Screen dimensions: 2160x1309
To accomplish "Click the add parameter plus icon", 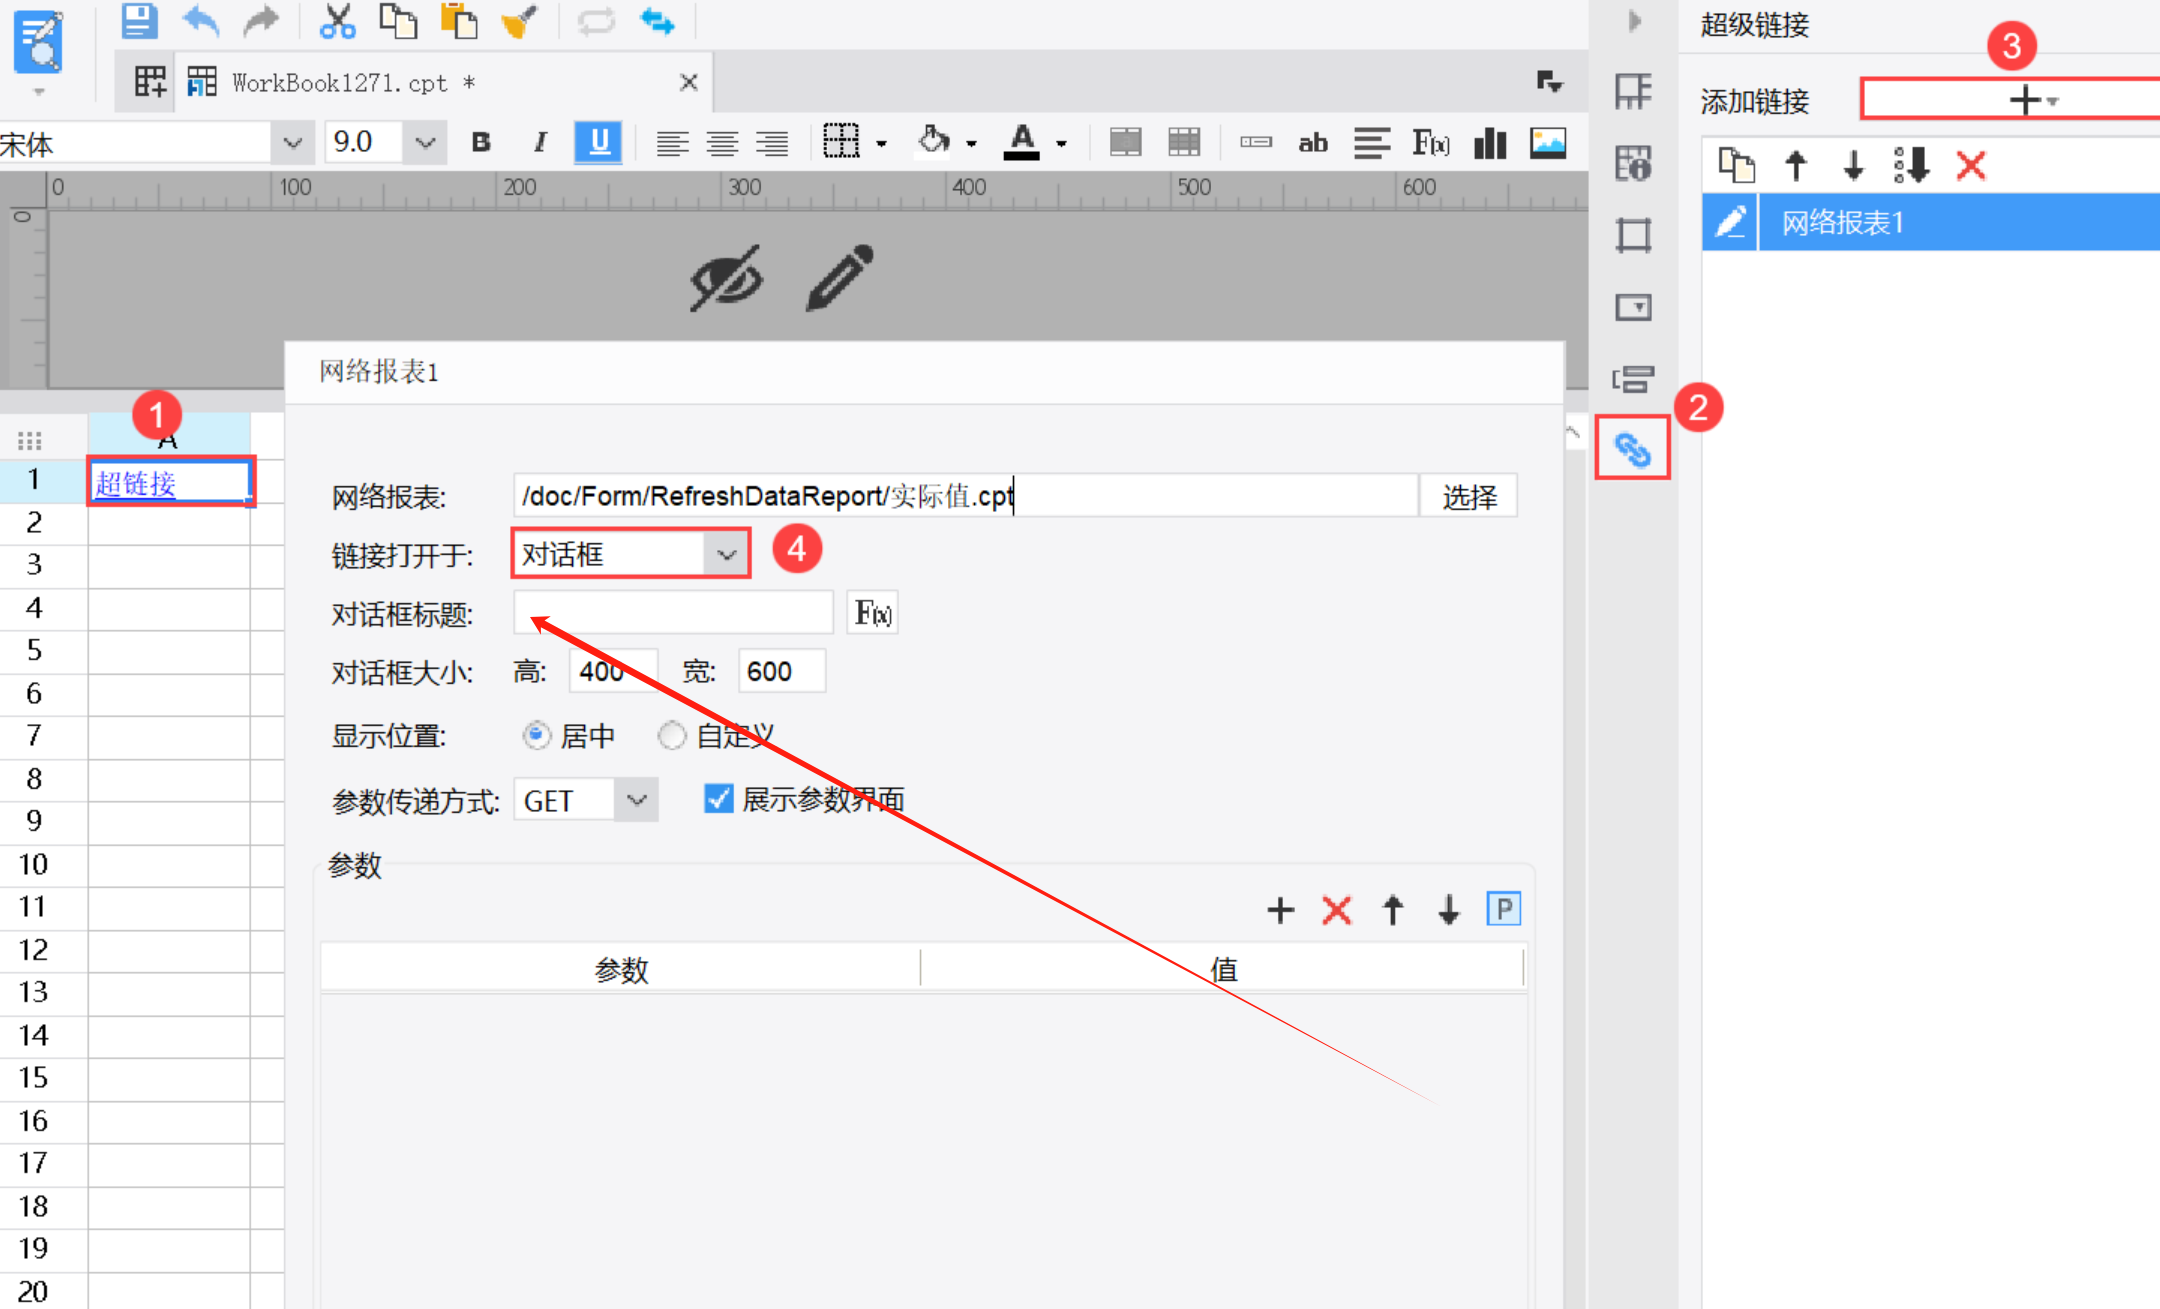I will coord(1280,910).
